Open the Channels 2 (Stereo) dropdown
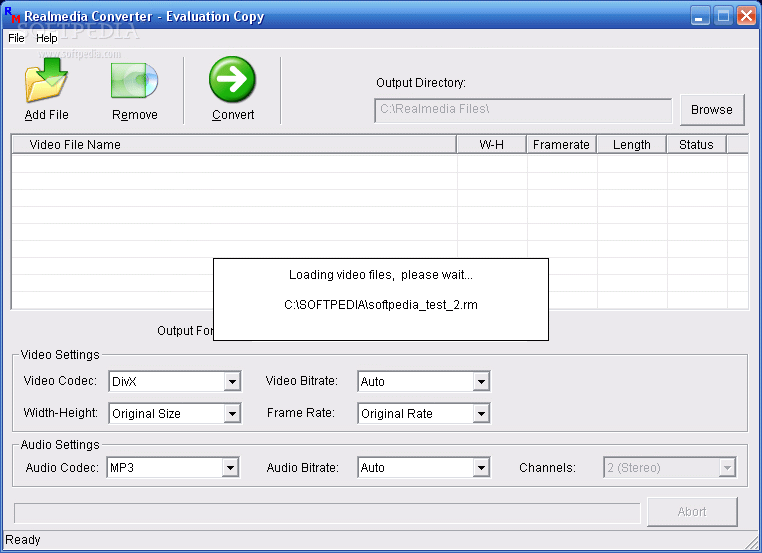The height and width of the screenshot is (553, 762). [670, 467]
